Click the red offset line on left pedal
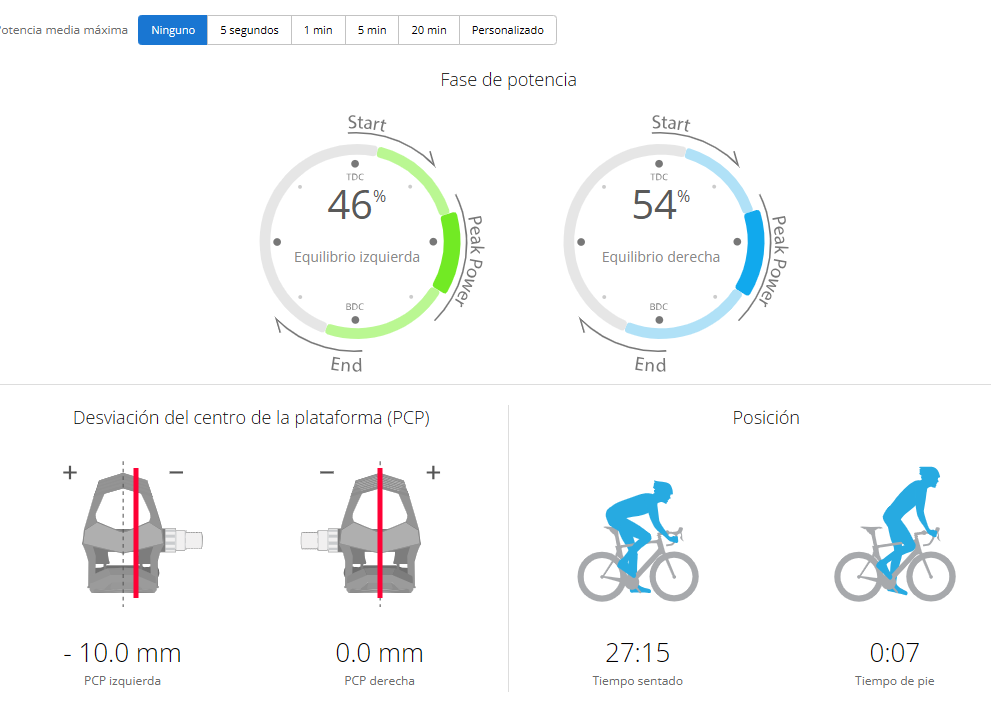Viewport: 991px width, 712px height. (x=136, y=535)
